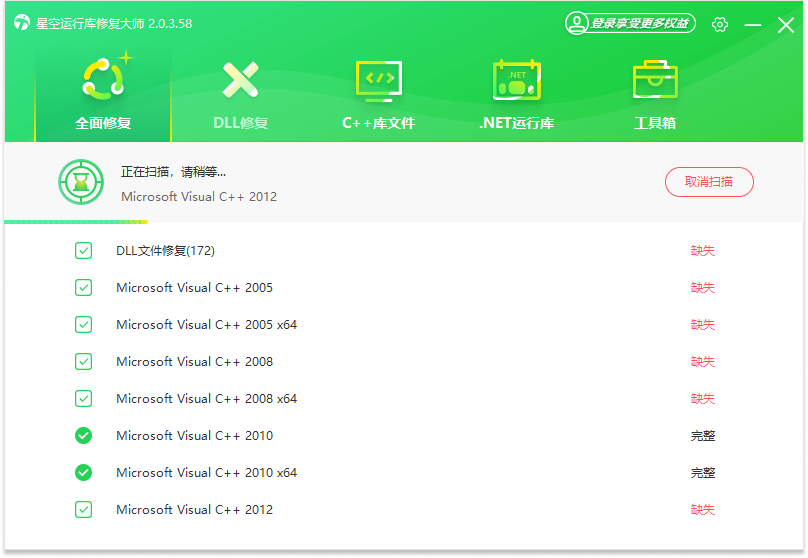This screenshot has width=808, height=558.
Task: Toggle Microsoft Visual C++ 2012 checkbox
Action: click(83, 510)
